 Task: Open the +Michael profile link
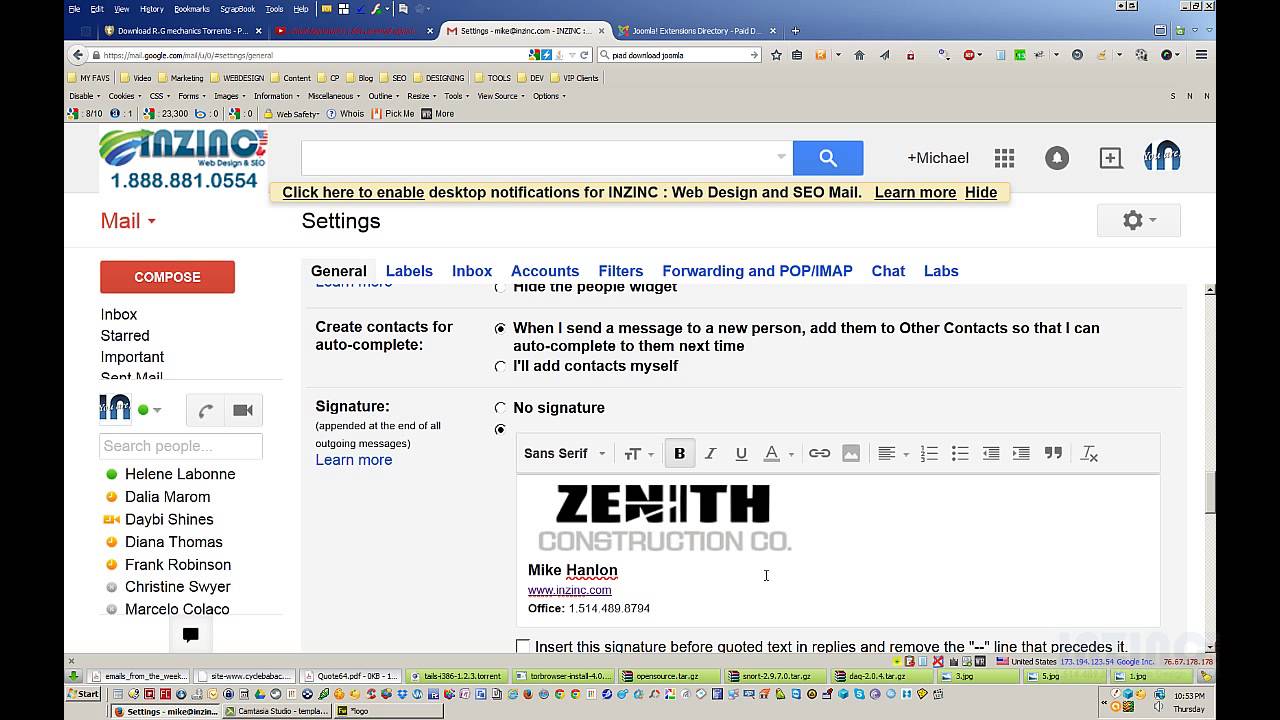pos(938,158)
